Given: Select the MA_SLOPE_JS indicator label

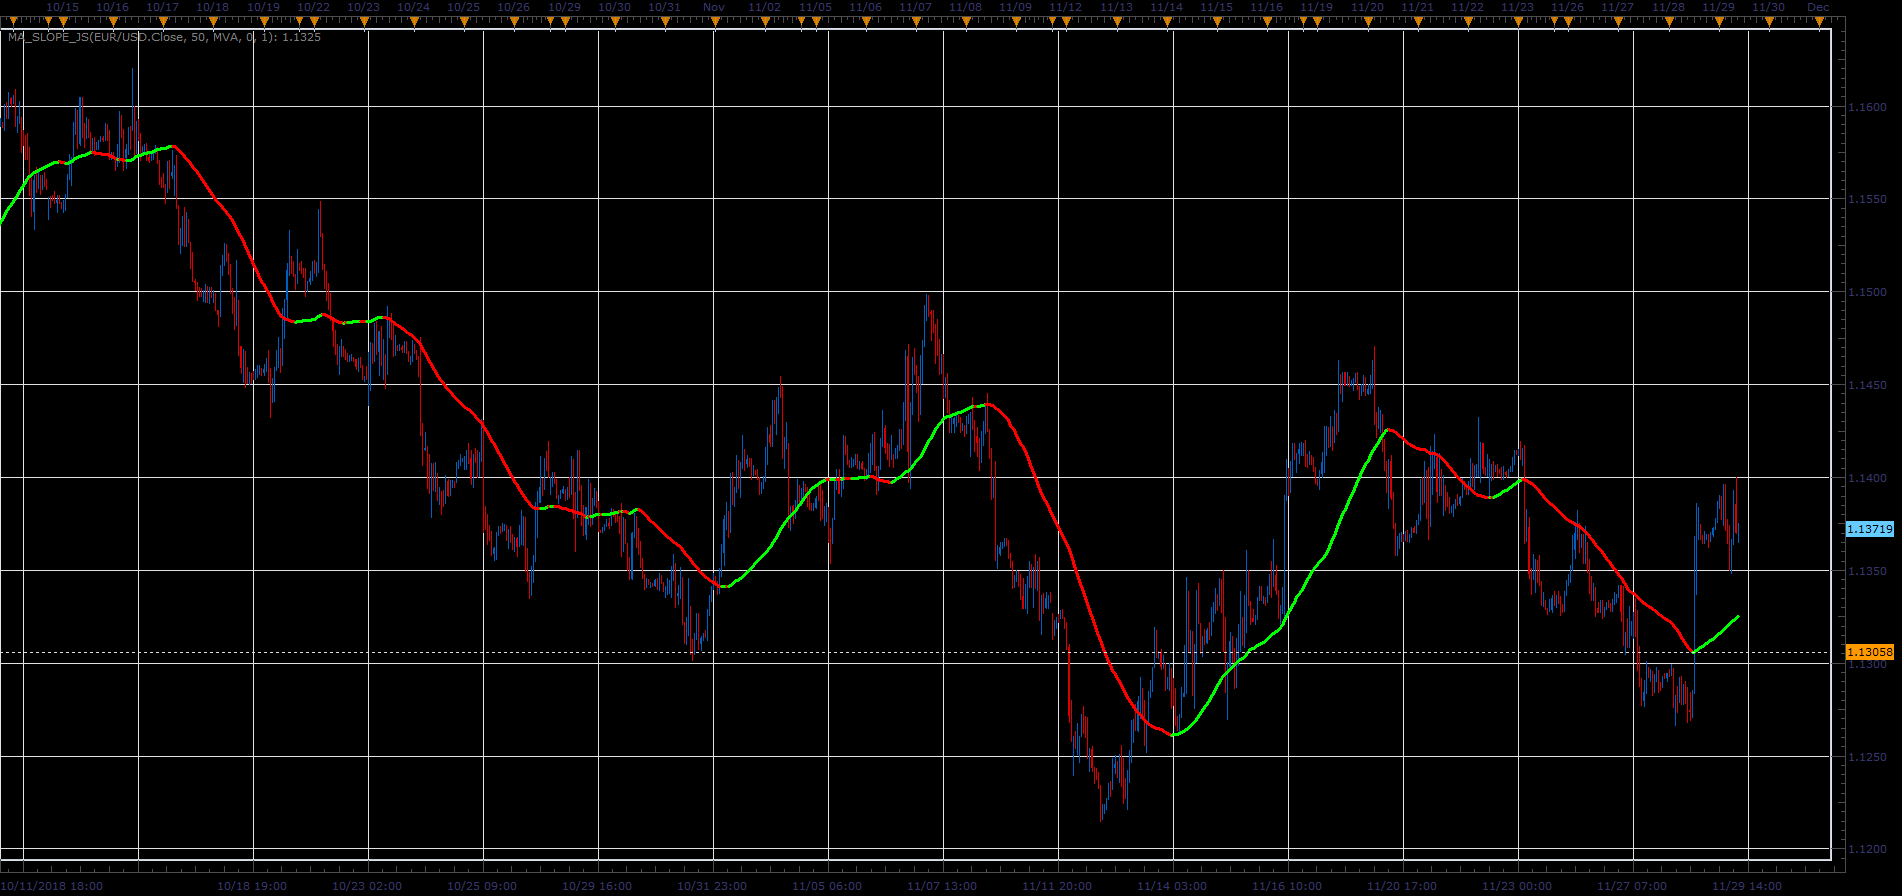Looking at the screenshot, I should coord(164,37).
